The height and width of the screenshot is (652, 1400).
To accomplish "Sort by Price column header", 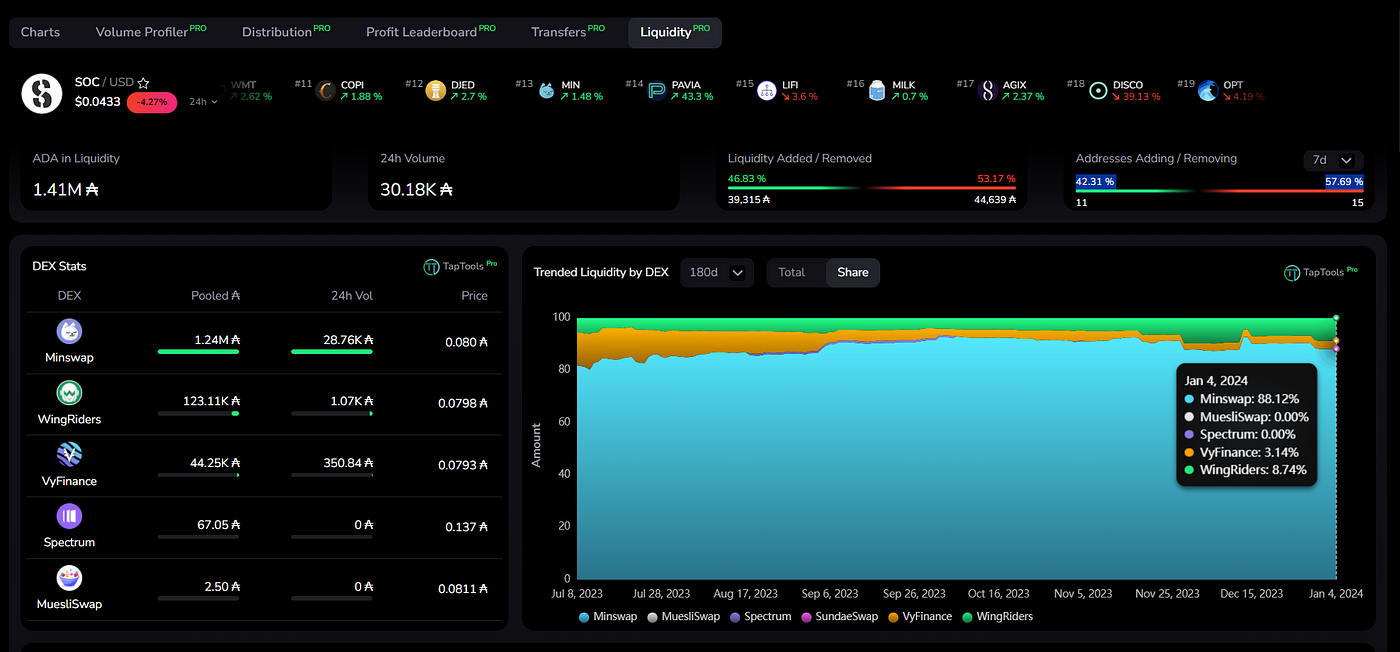I will pyautogui.click(x=474, y=295).
